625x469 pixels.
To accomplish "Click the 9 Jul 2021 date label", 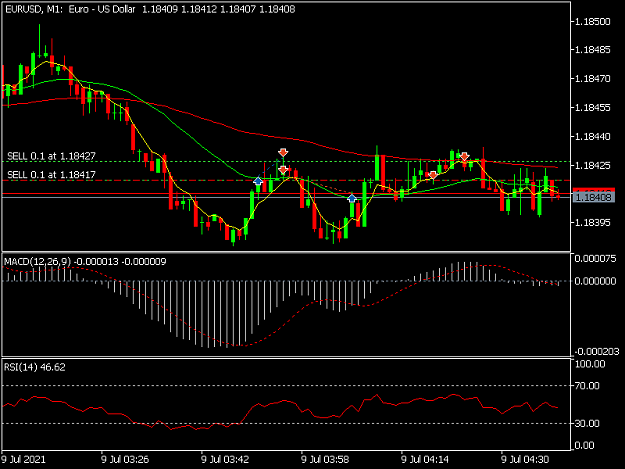I will tap(23, 459).
